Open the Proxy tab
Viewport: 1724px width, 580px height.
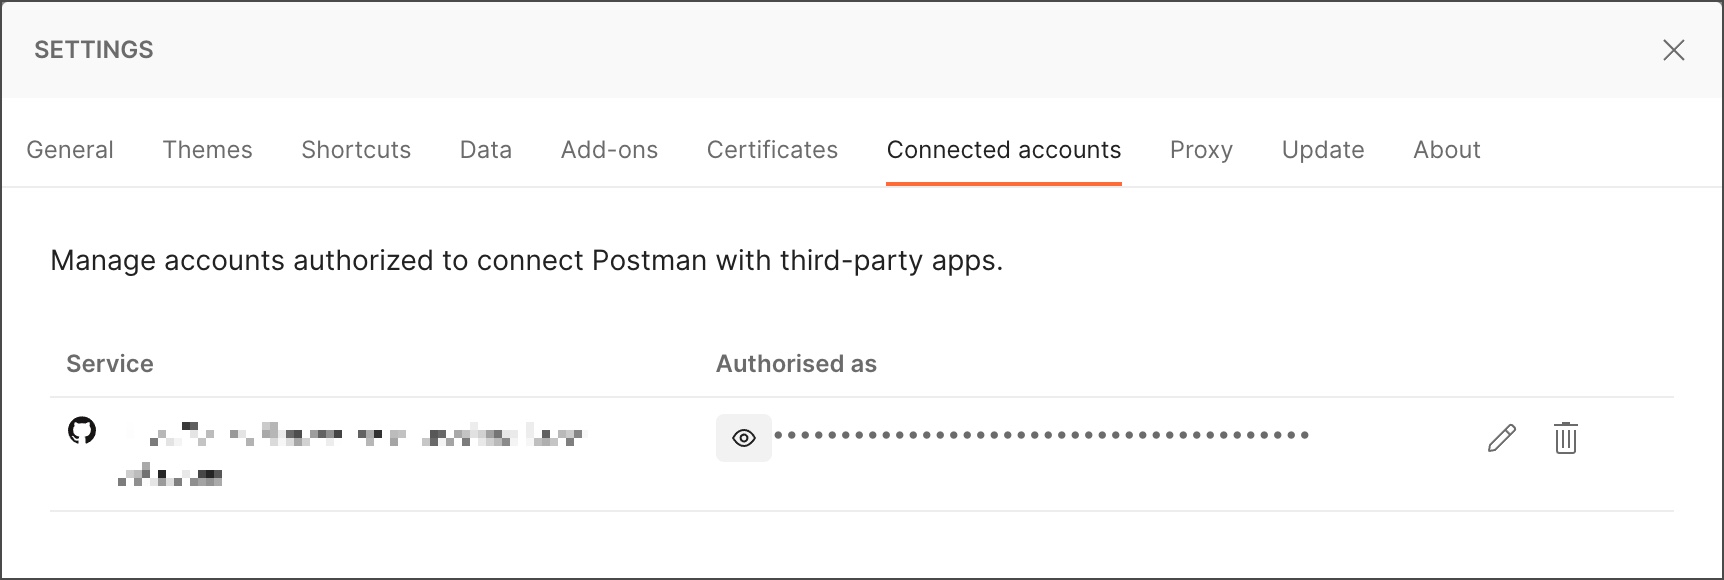pyautogui.click(x=1201, y=150)
